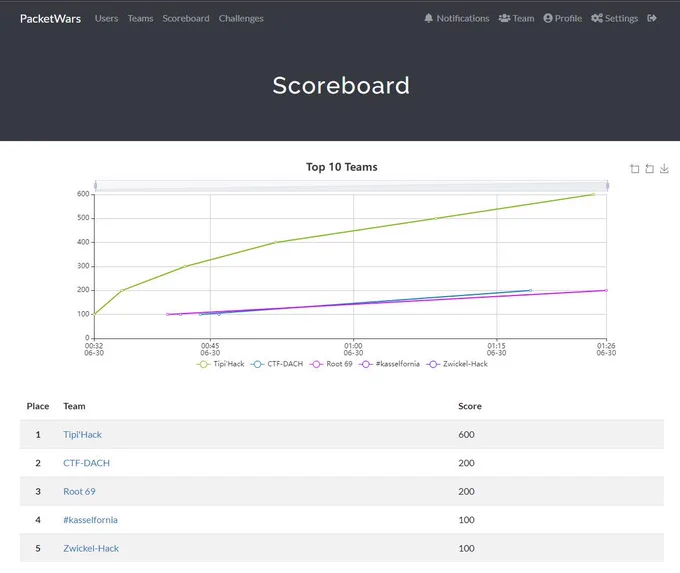Image resolution: width=680 pixels, height=573 pixels.
Task: Open the Team menu item
Action: pos(516,18)
